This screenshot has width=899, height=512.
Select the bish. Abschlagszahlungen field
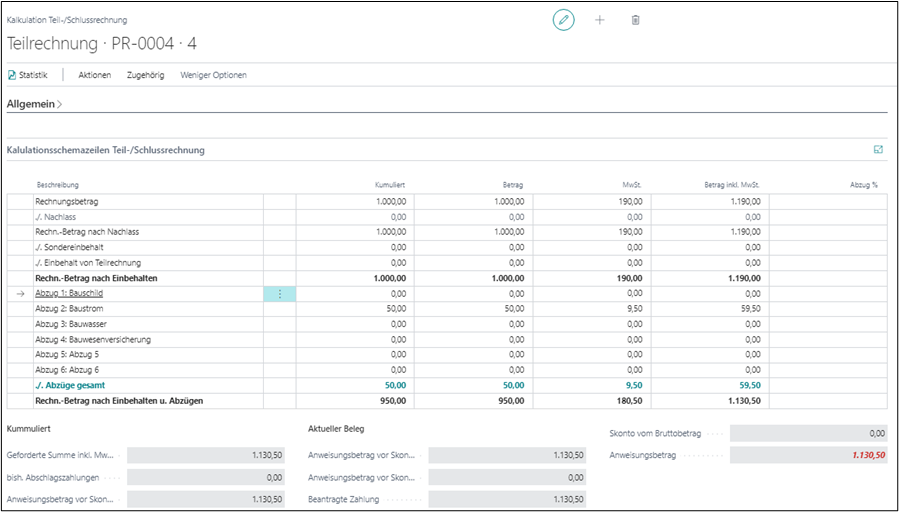coord(206,477)
